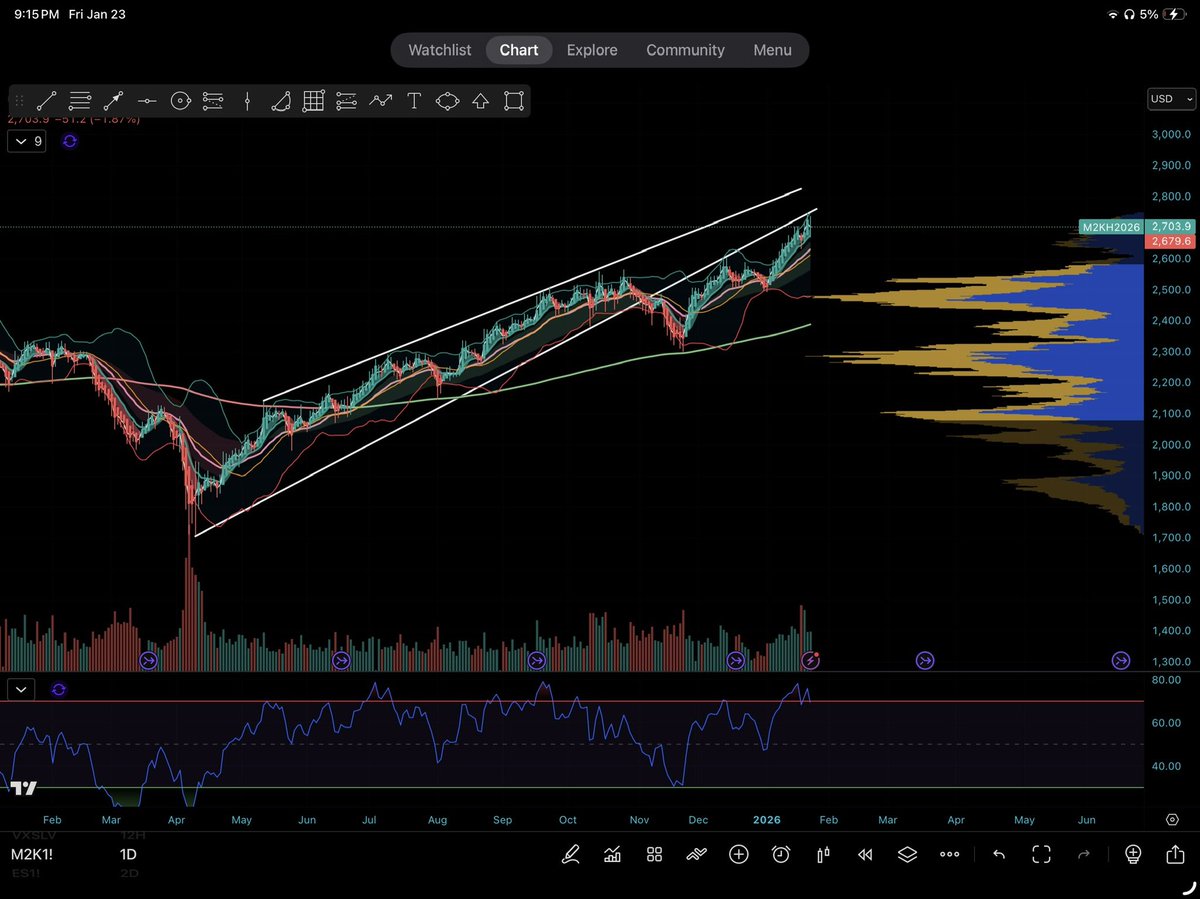Image resolution: width=1200 pixels, height=899 pixels.
Task: Open the three-dot more options
Action: click(x=950, y=854)
